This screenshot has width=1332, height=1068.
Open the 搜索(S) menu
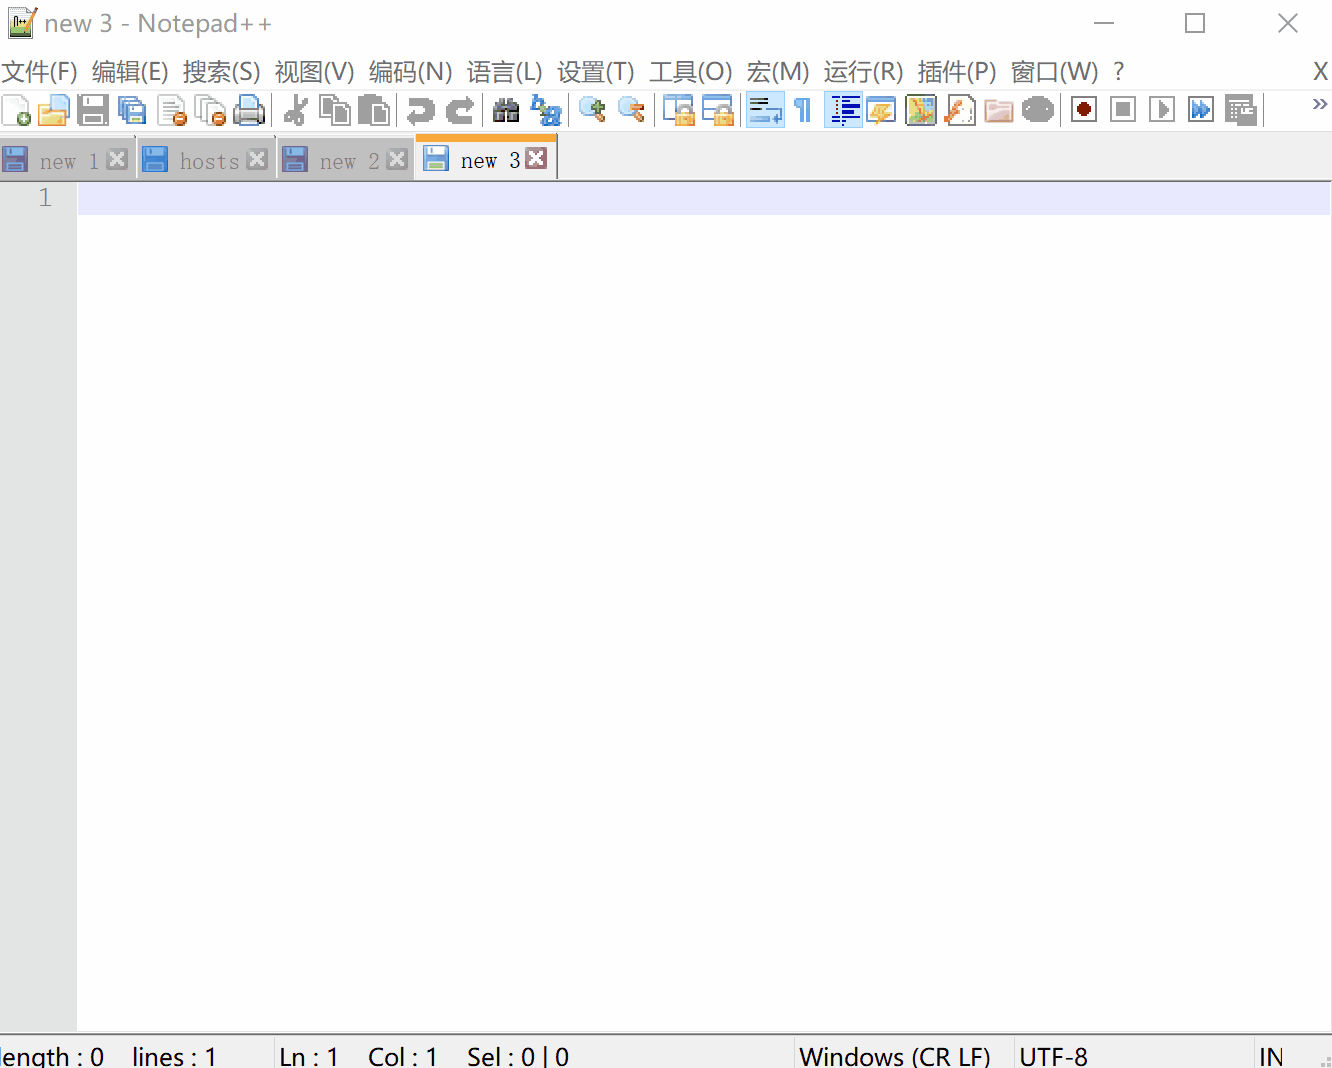(x=221, y=72)
